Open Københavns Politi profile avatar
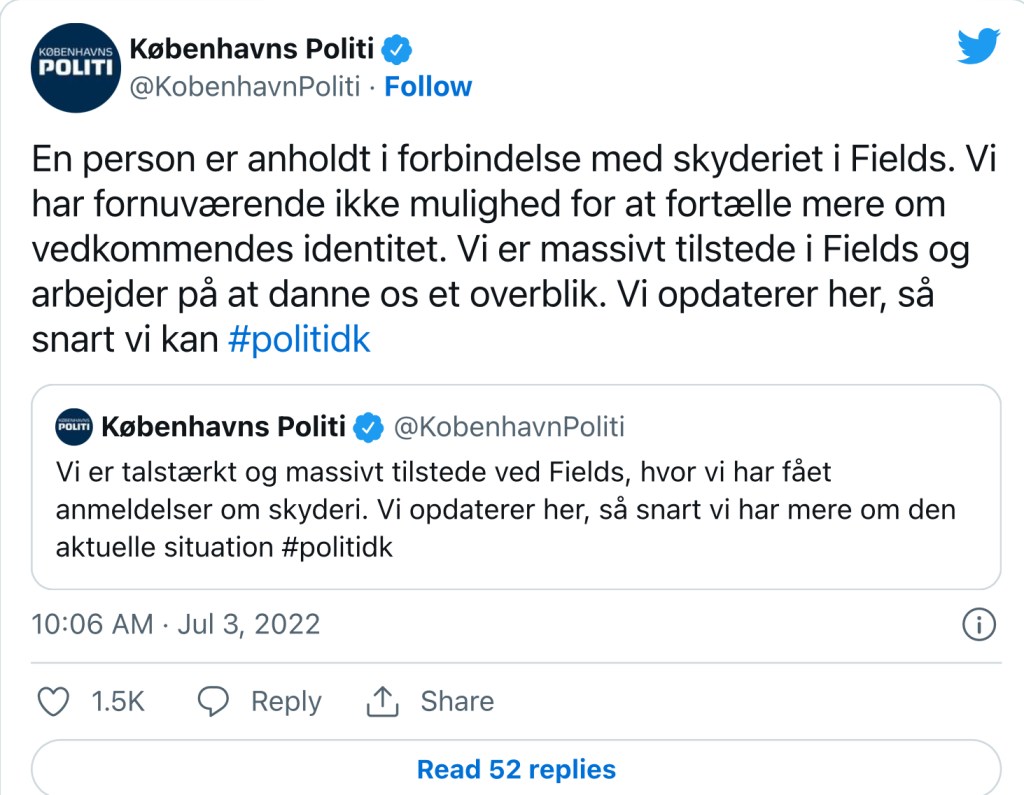The image size is (1024, 795). coord(76,68)
